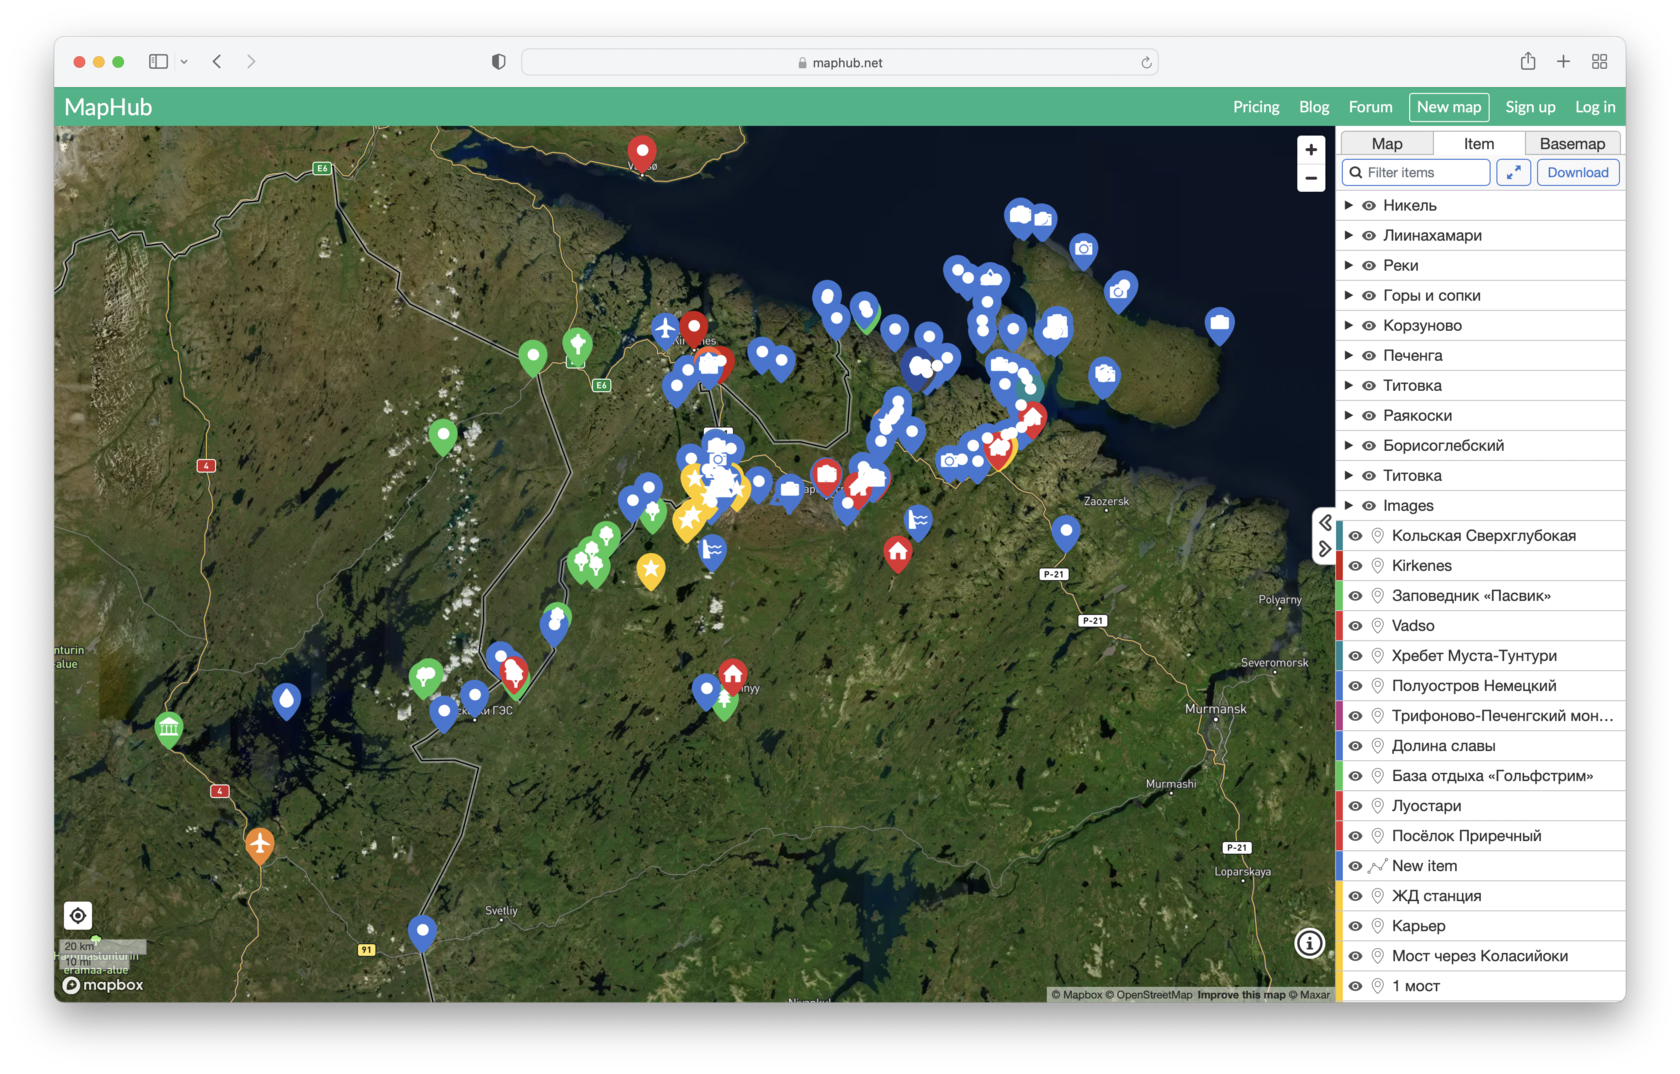Open the map info circle icon

pos(1309,943)
